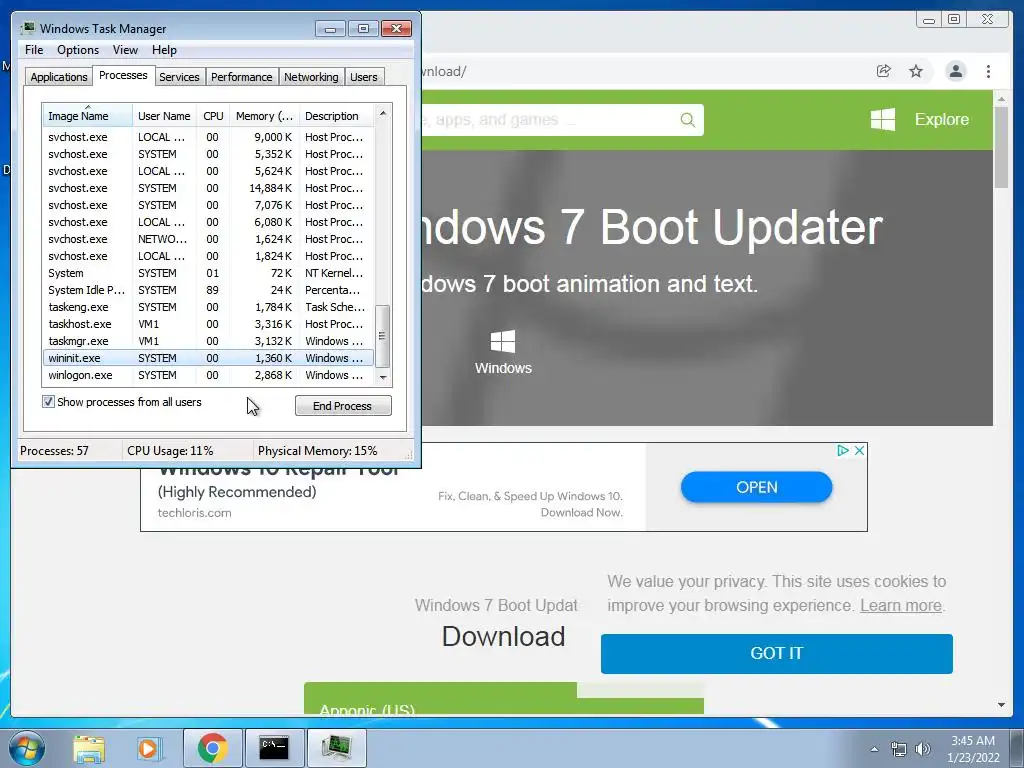Select svchost.exe row using 14,884 K
Screen dimensions: 1024x768
click(x=208, y=188)
